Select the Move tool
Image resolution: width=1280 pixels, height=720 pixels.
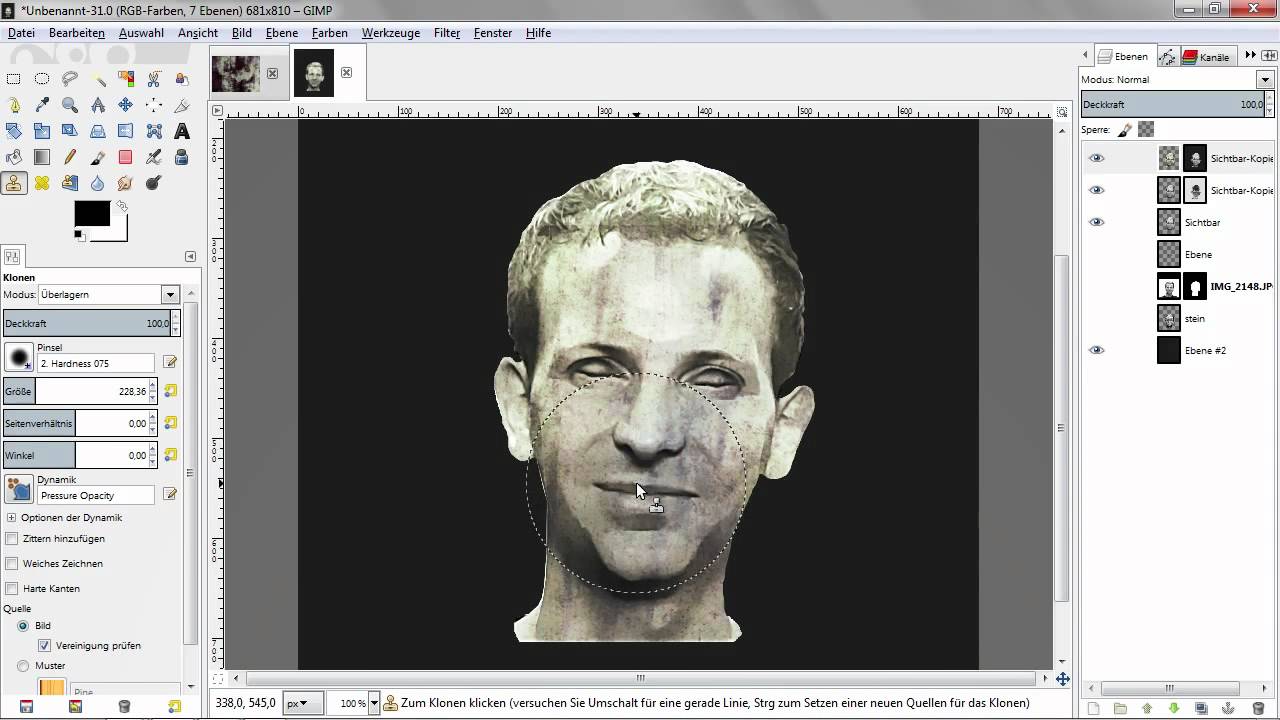pos(125,104)
